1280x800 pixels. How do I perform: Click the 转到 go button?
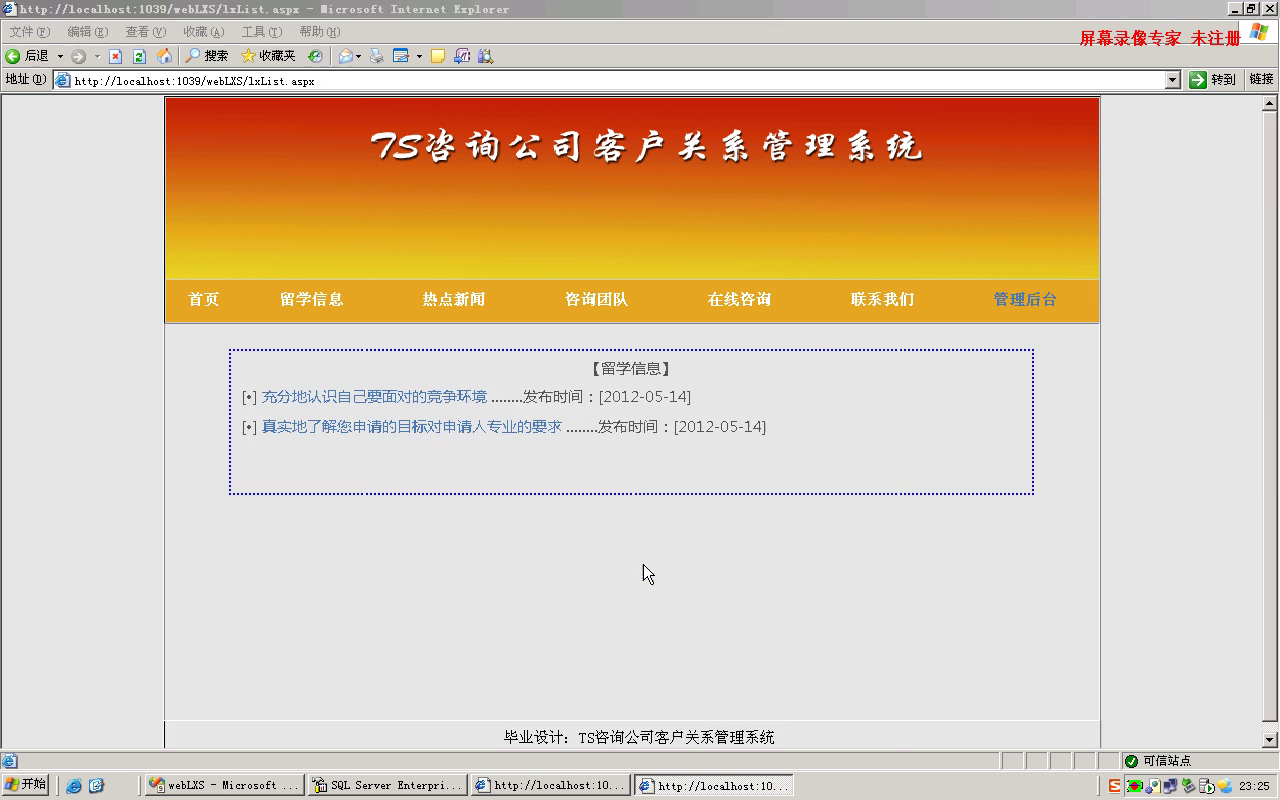pyautogui.click(x=1212, y=80)
